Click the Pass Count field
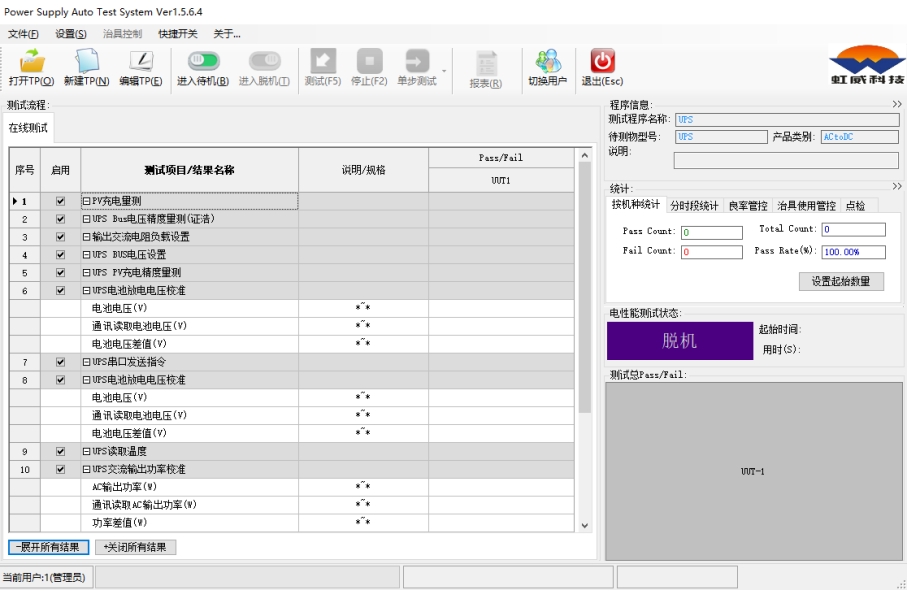Screen dimensions: 908x591 tap(712, 233)
